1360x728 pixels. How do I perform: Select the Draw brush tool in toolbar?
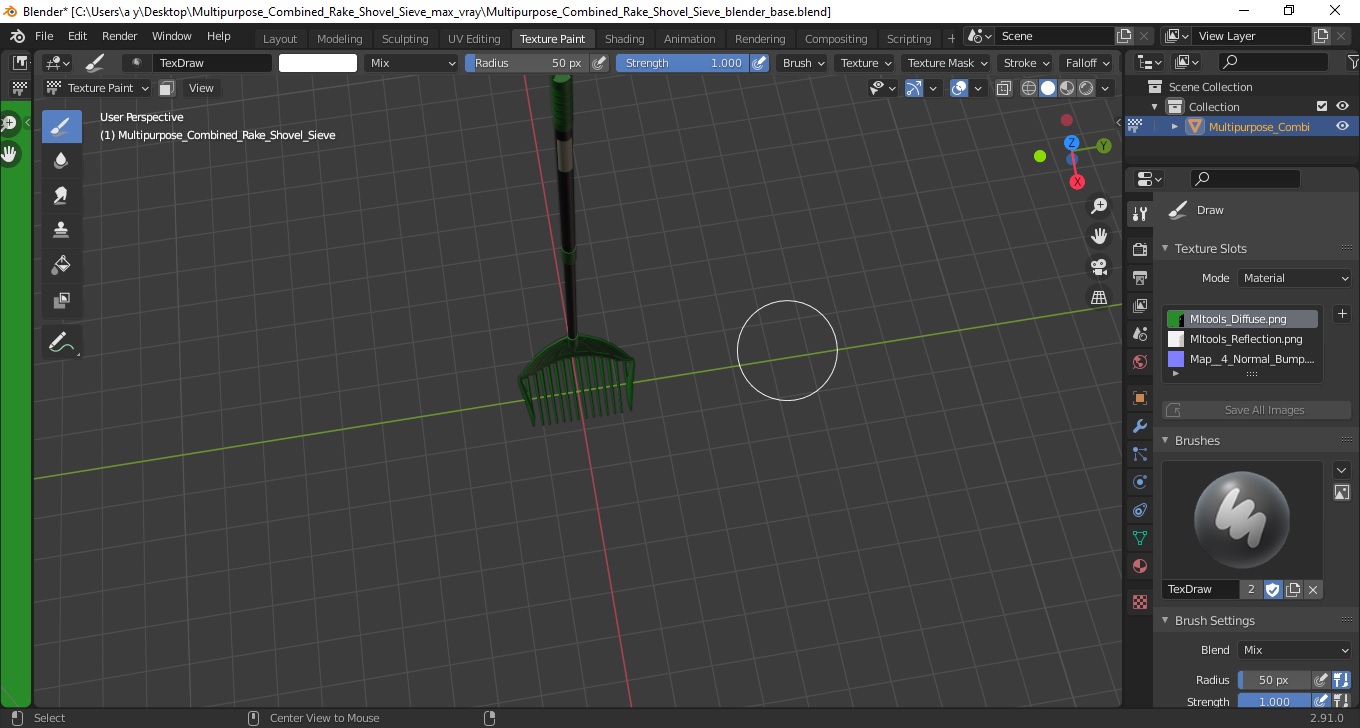[x=61, y=126]
